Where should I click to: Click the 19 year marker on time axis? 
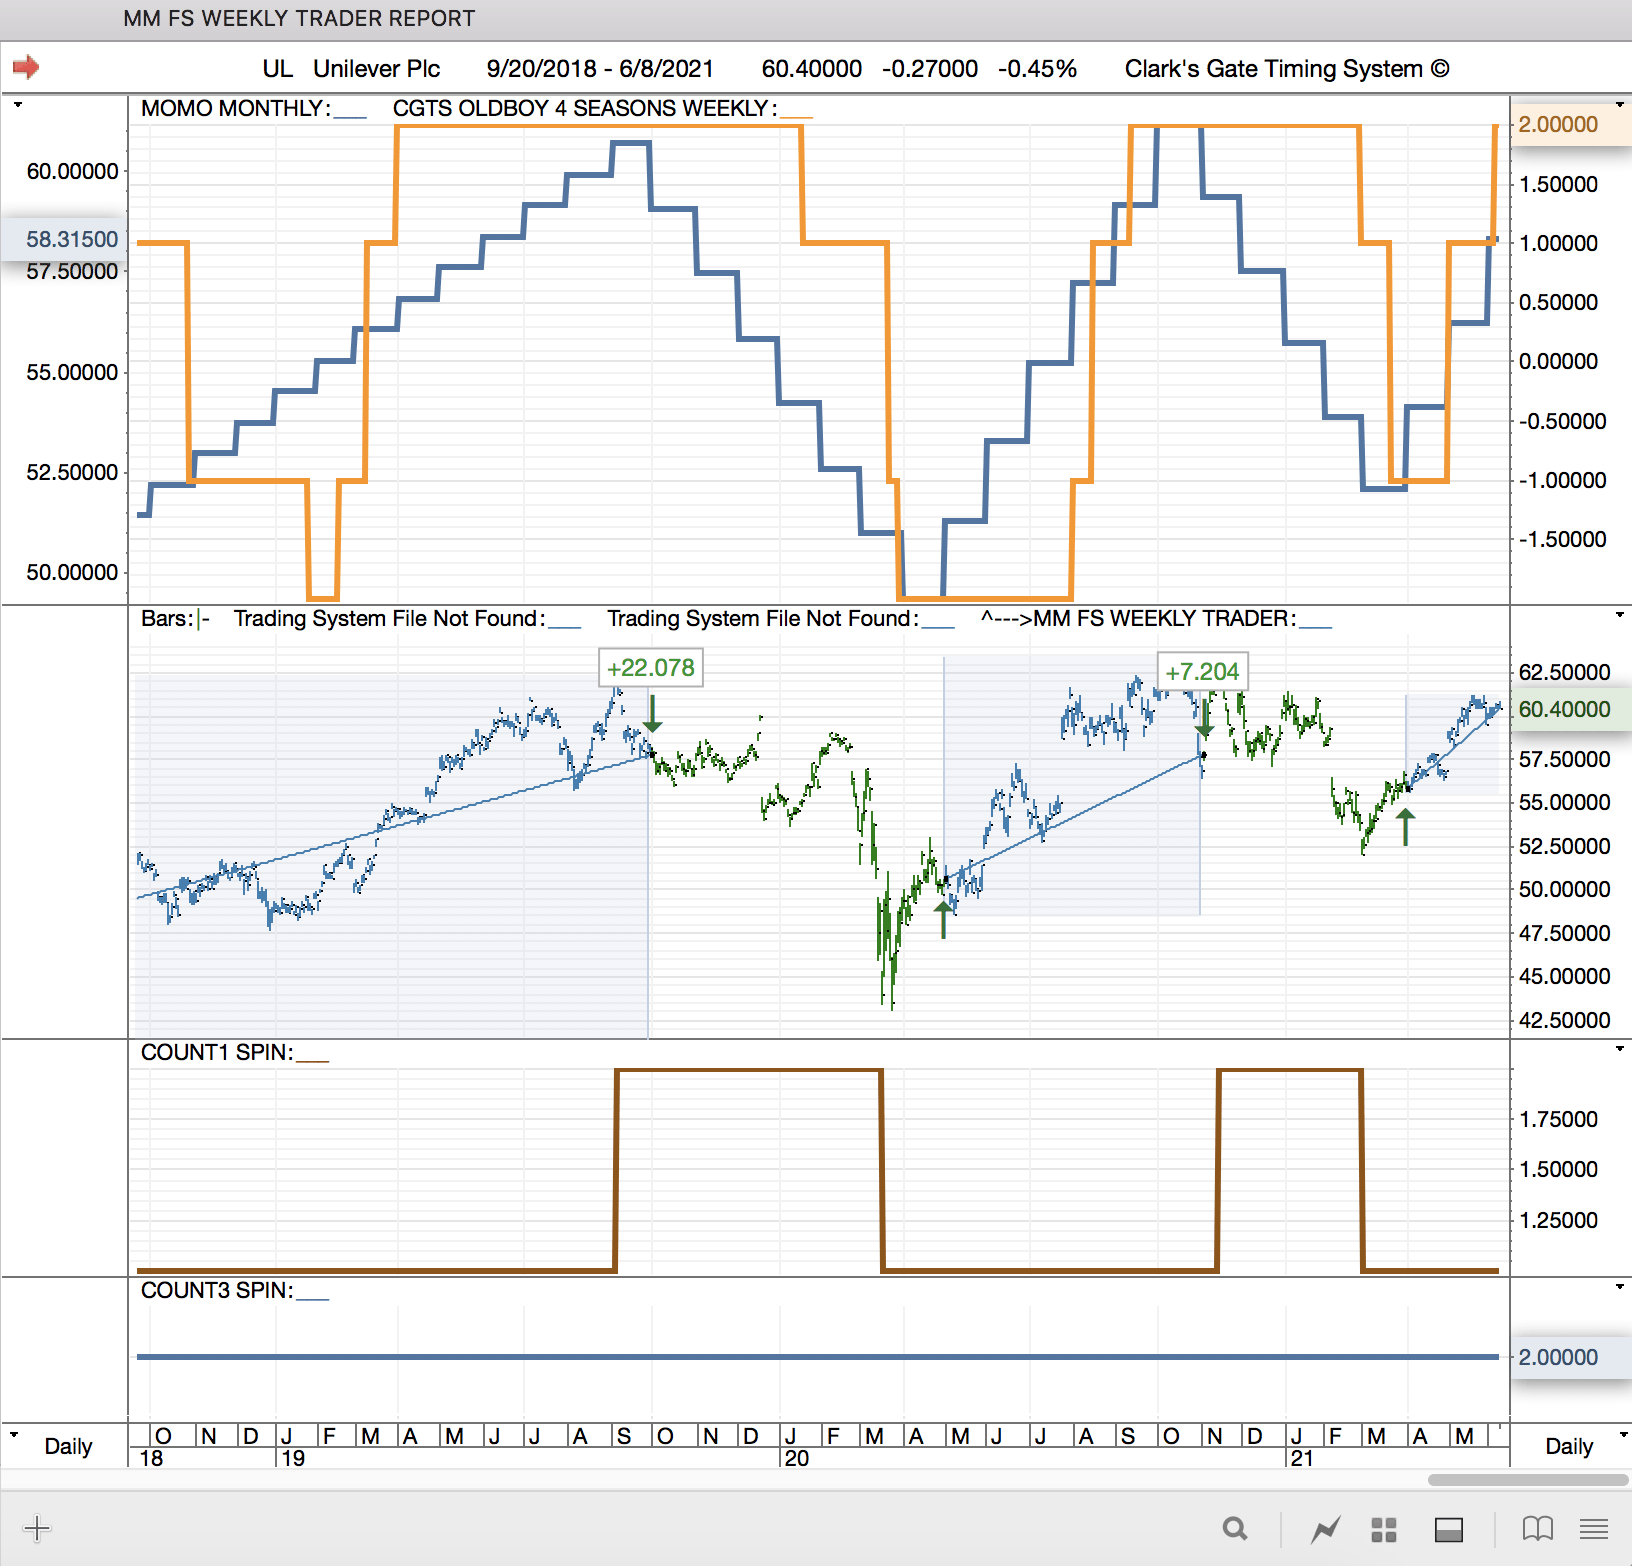[293, 1458]
